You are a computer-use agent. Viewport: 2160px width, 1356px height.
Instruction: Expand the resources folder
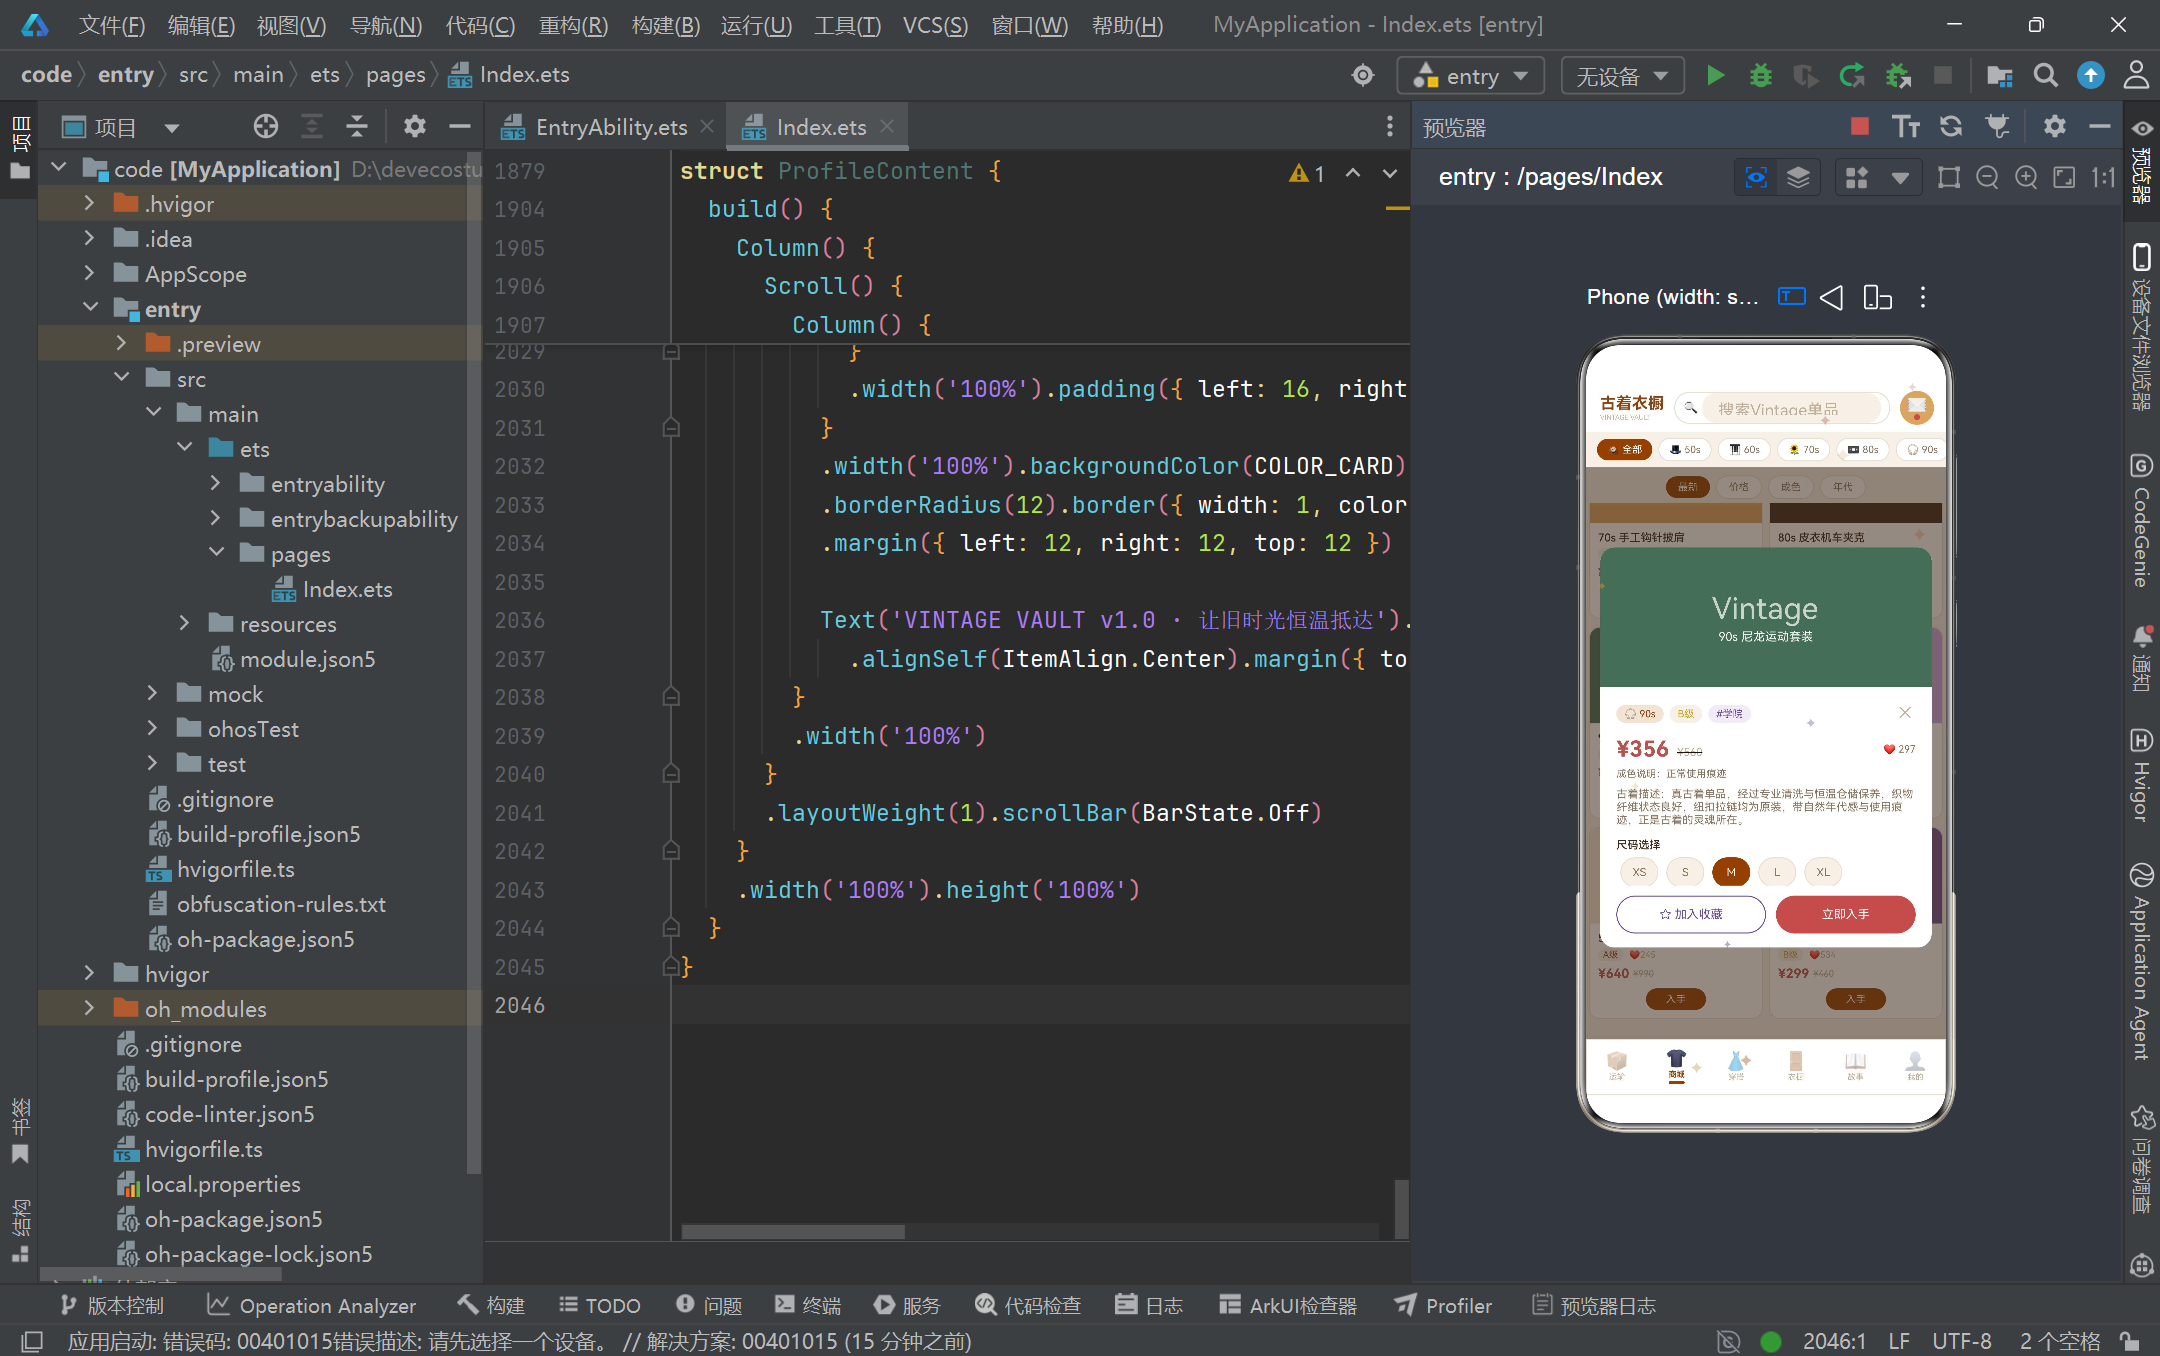coord(184,623)
